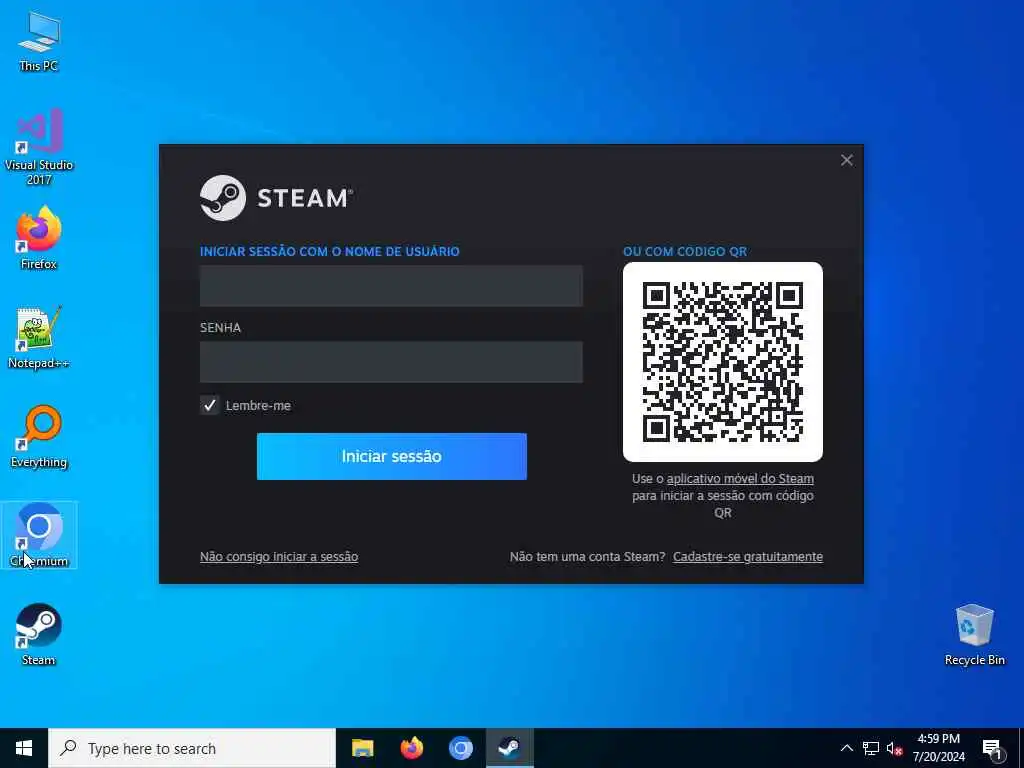Open File Explorer from taskbar
Image resolution: width=1024 pixels, height=768 pixels.
pos(362,748)
